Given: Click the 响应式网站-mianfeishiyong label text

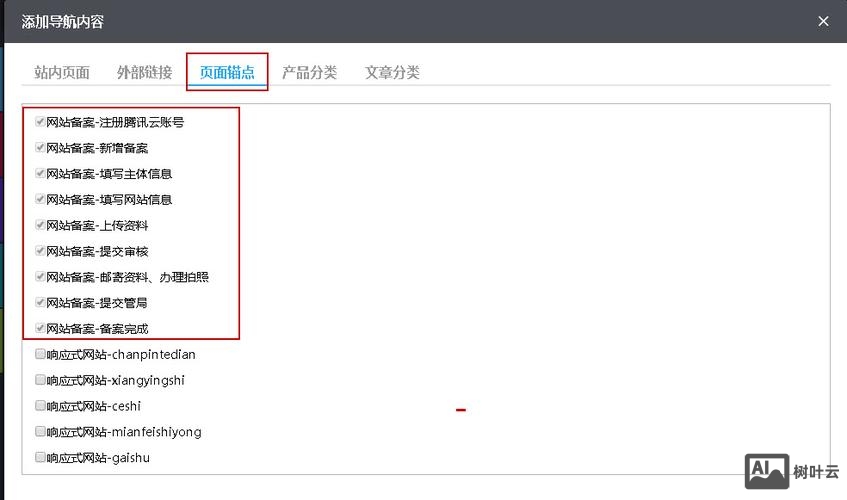Looking at the screenshot, I should coord(124,432).
